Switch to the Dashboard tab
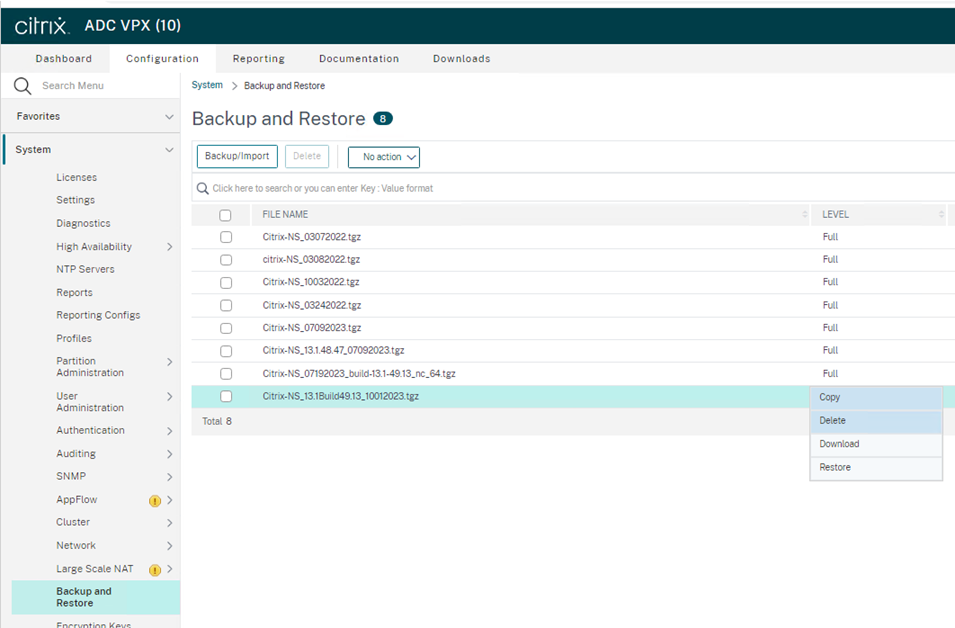Viewport: 955px width, 628px height. (64, 59)
